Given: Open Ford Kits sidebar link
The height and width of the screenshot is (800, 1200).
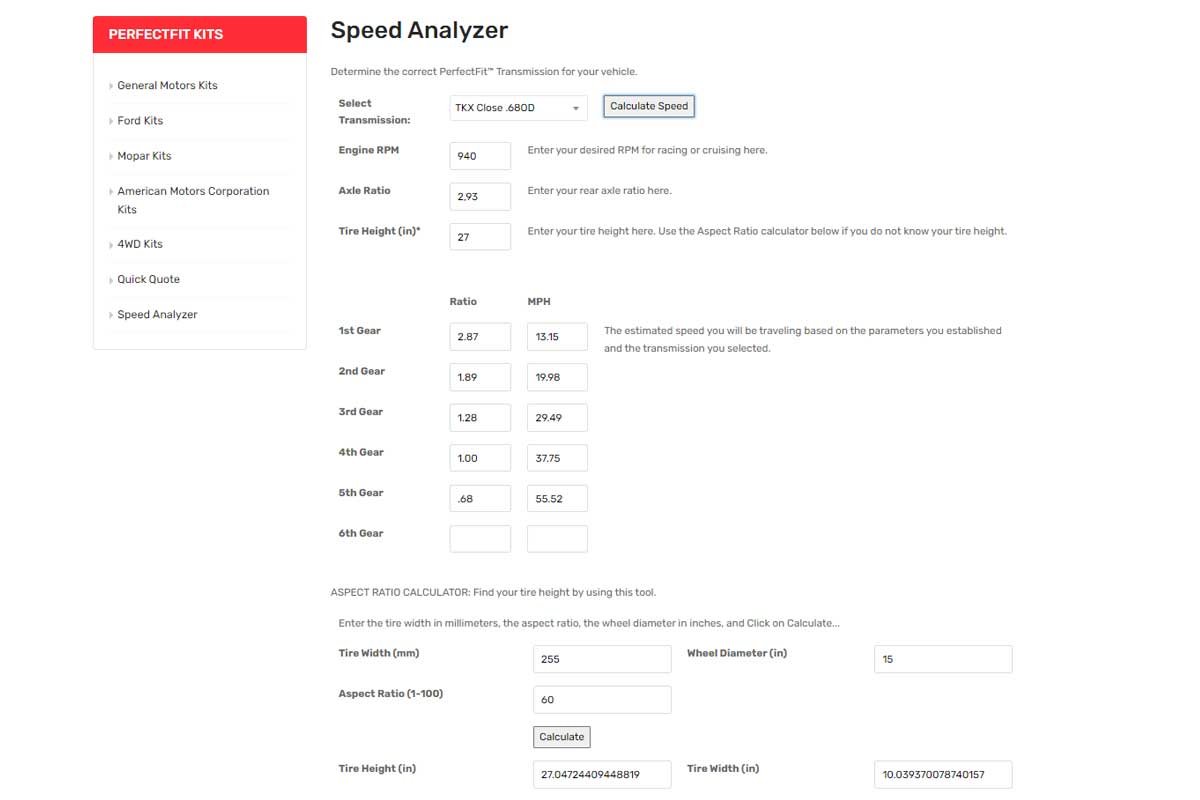Looking at the screenshot, I should [140, 121].
